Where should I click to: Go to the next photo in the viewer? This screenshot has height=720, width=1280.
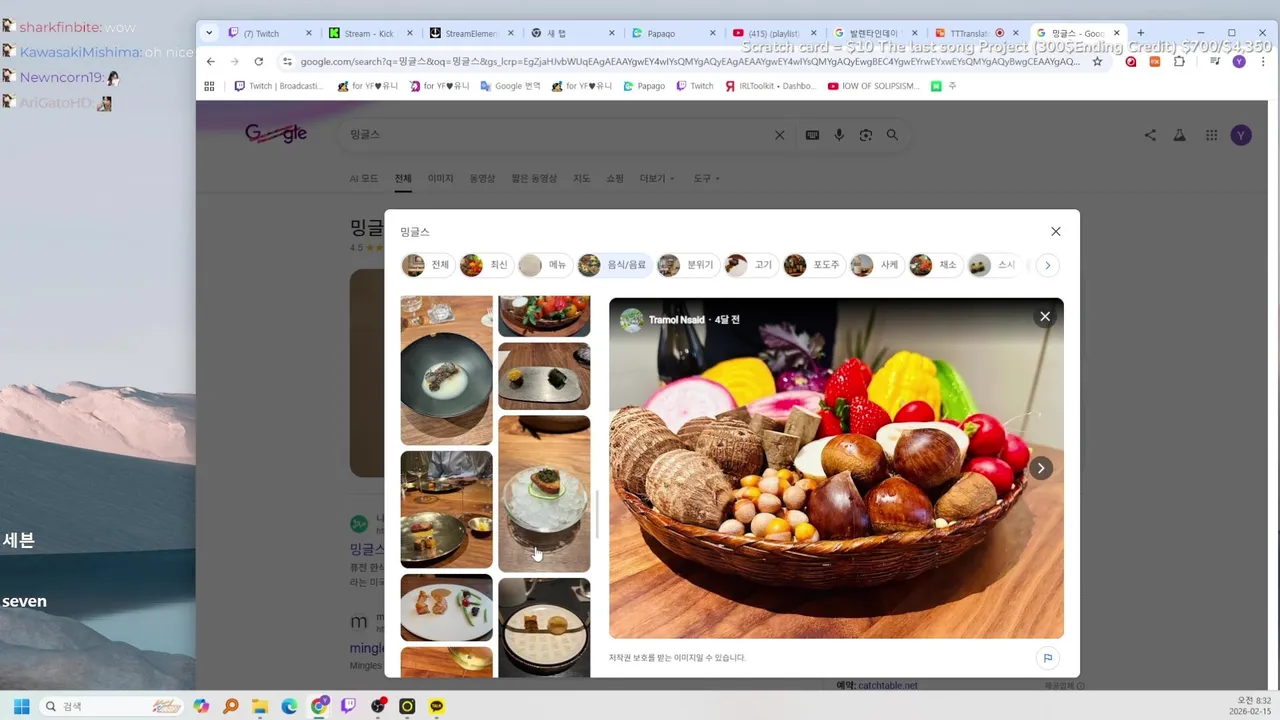[x=1041, y=468]
